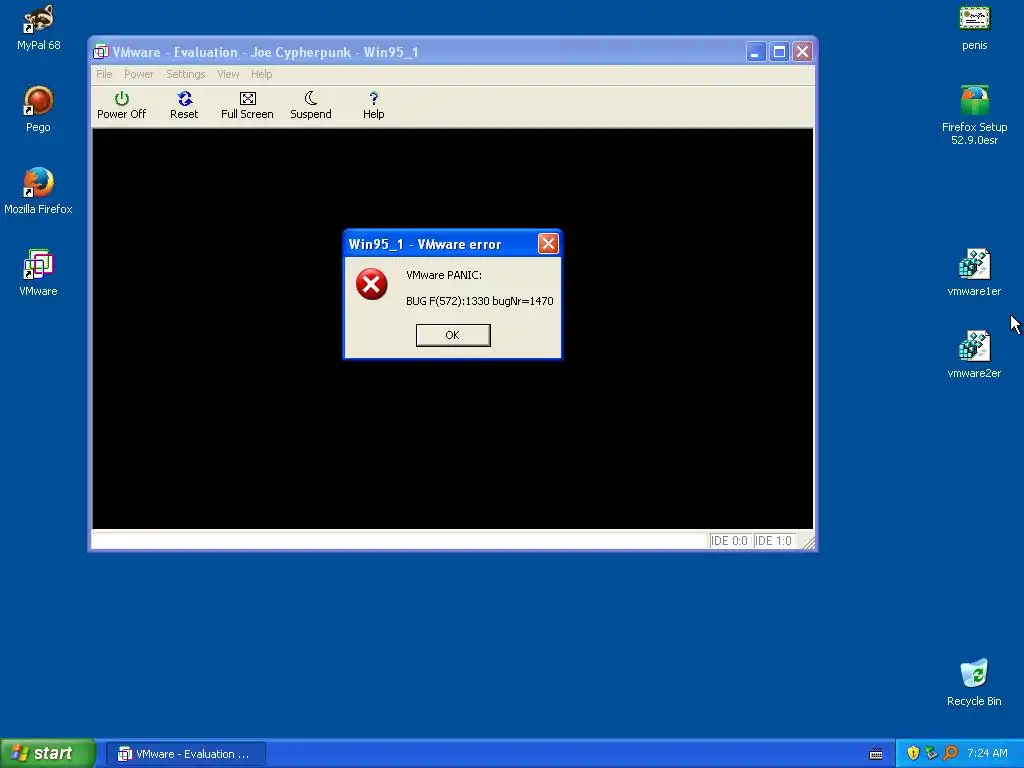Click the red error icon in dialog
Image resolution: width=1024 pixels, height=768 pixels.
click(x=372, y=284)
